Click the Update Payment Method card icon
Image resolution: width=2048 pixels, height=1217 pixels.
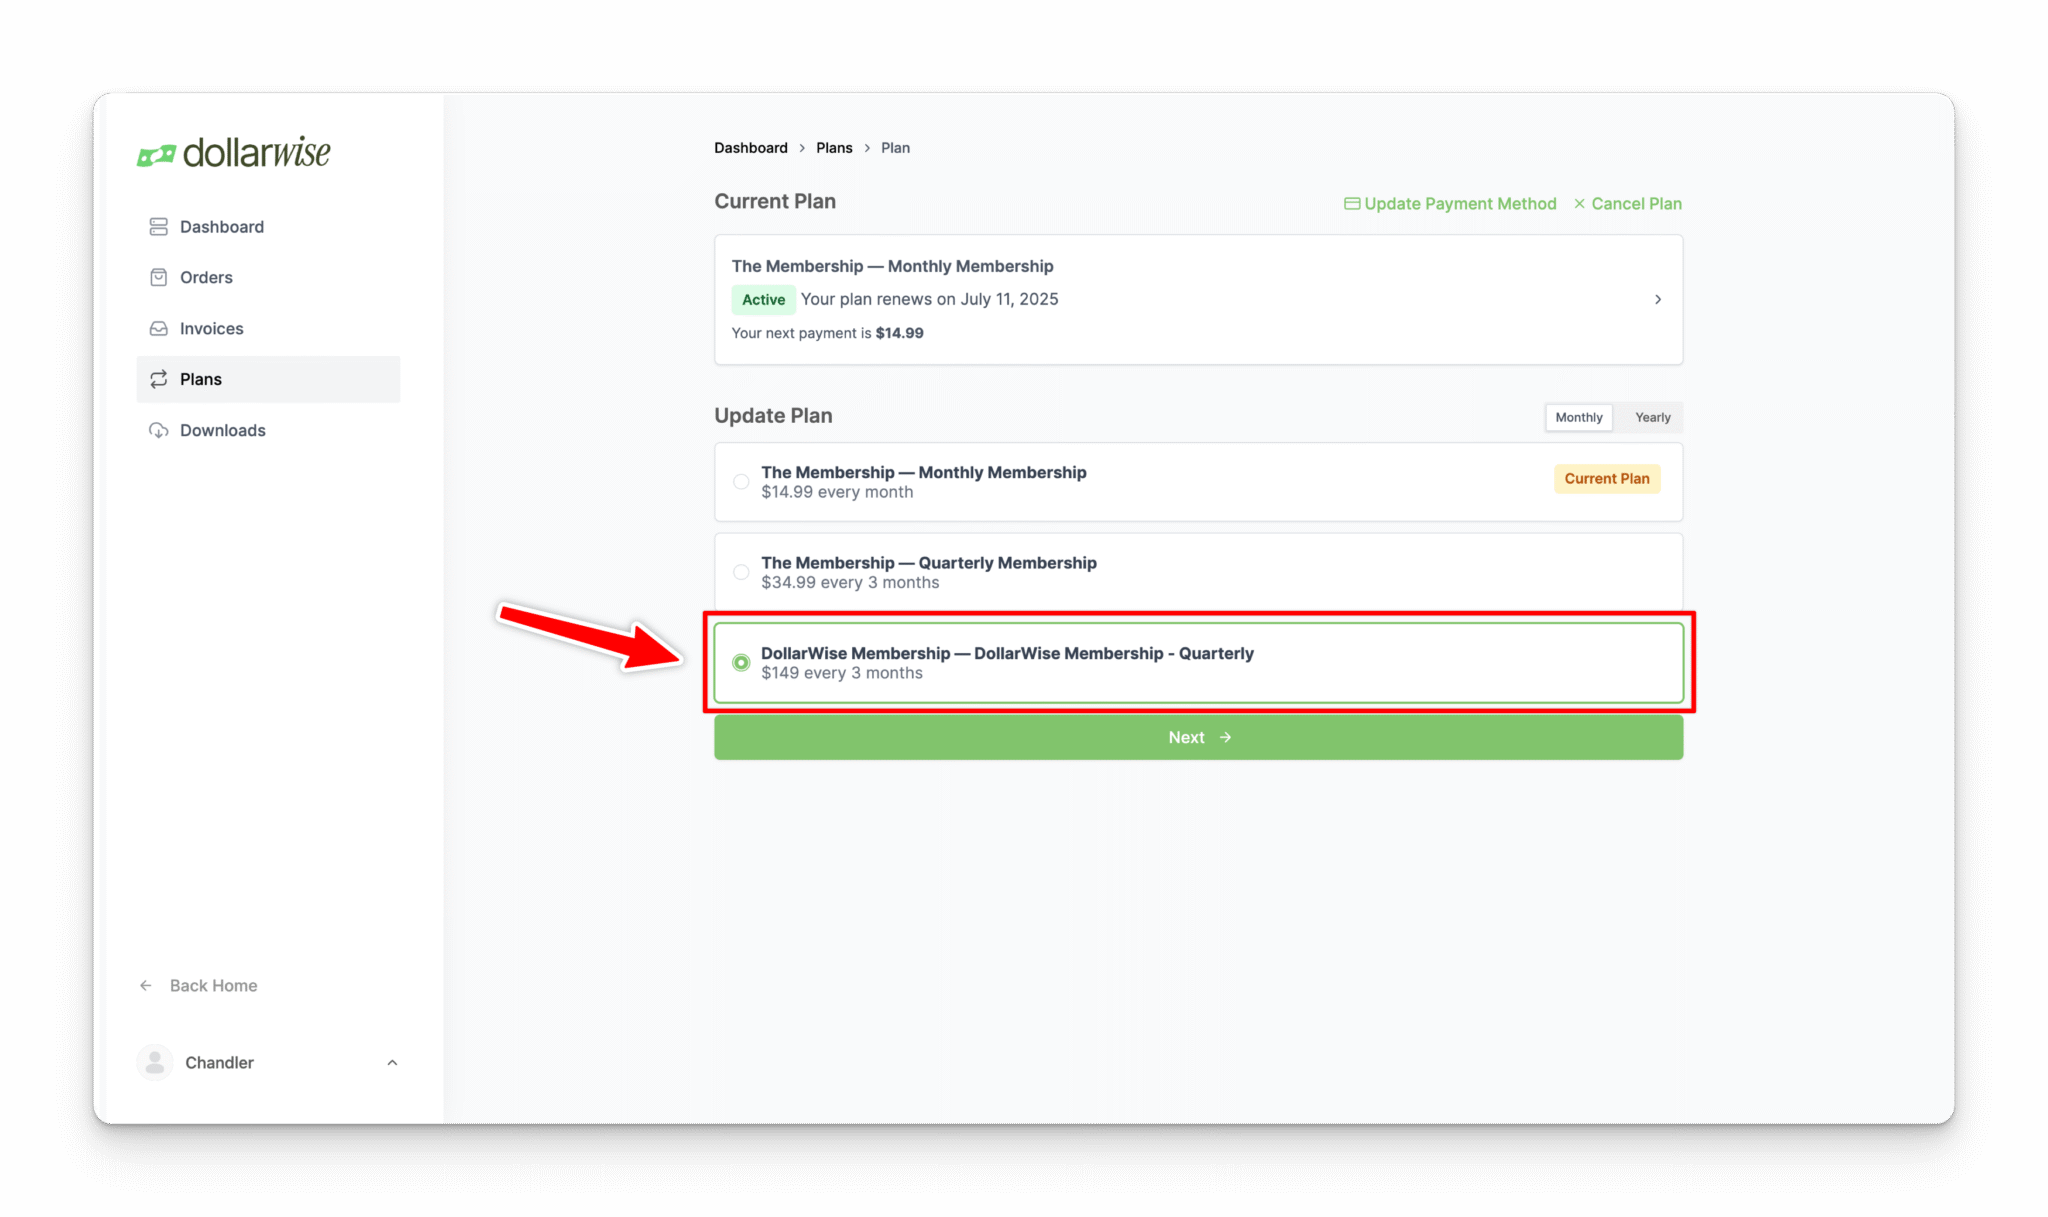pyautogui.click(x=1352, y=203)
